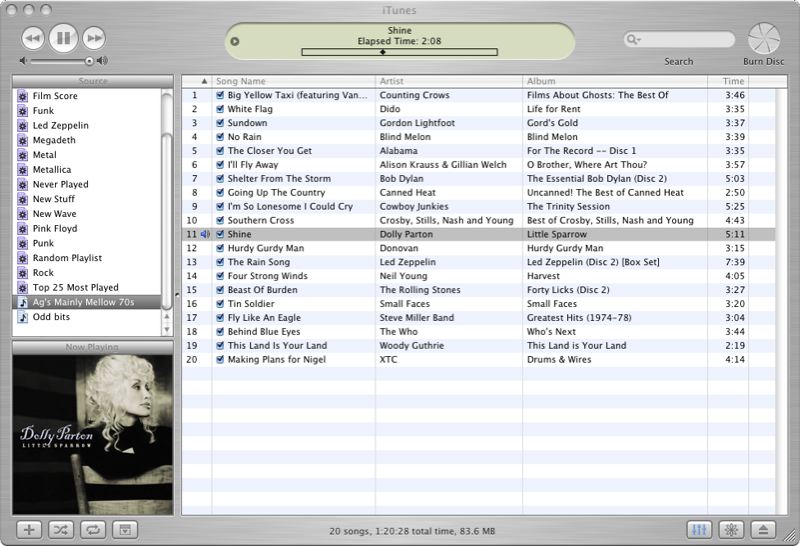The height and width of the screenshot is (546, 800).
Task: Open the equalizer window
Action: [701, 530]
